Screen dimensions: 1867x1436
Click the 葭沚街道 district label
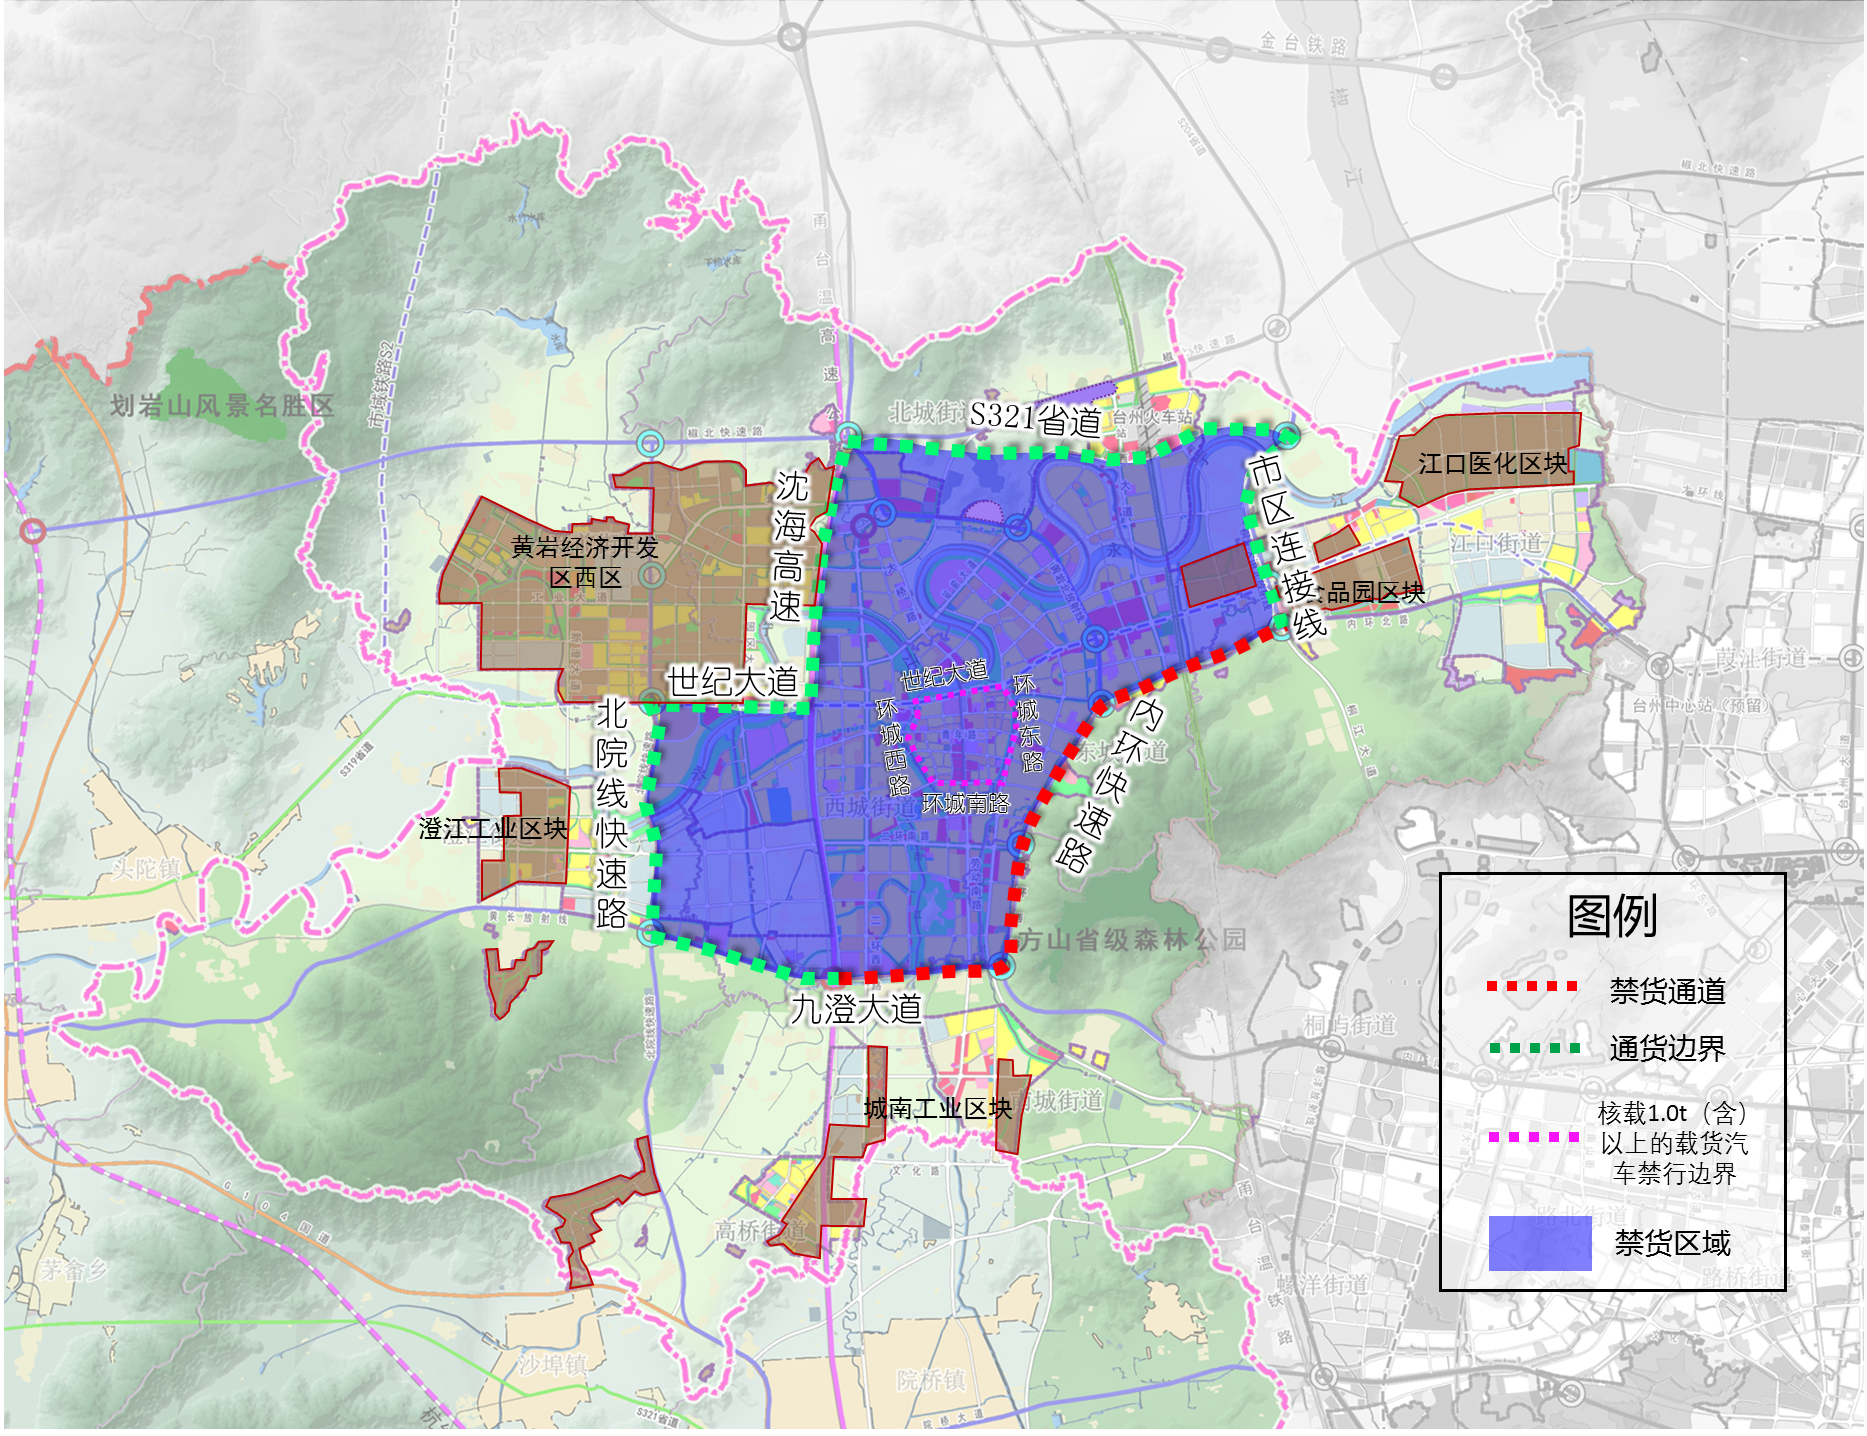1761,658
